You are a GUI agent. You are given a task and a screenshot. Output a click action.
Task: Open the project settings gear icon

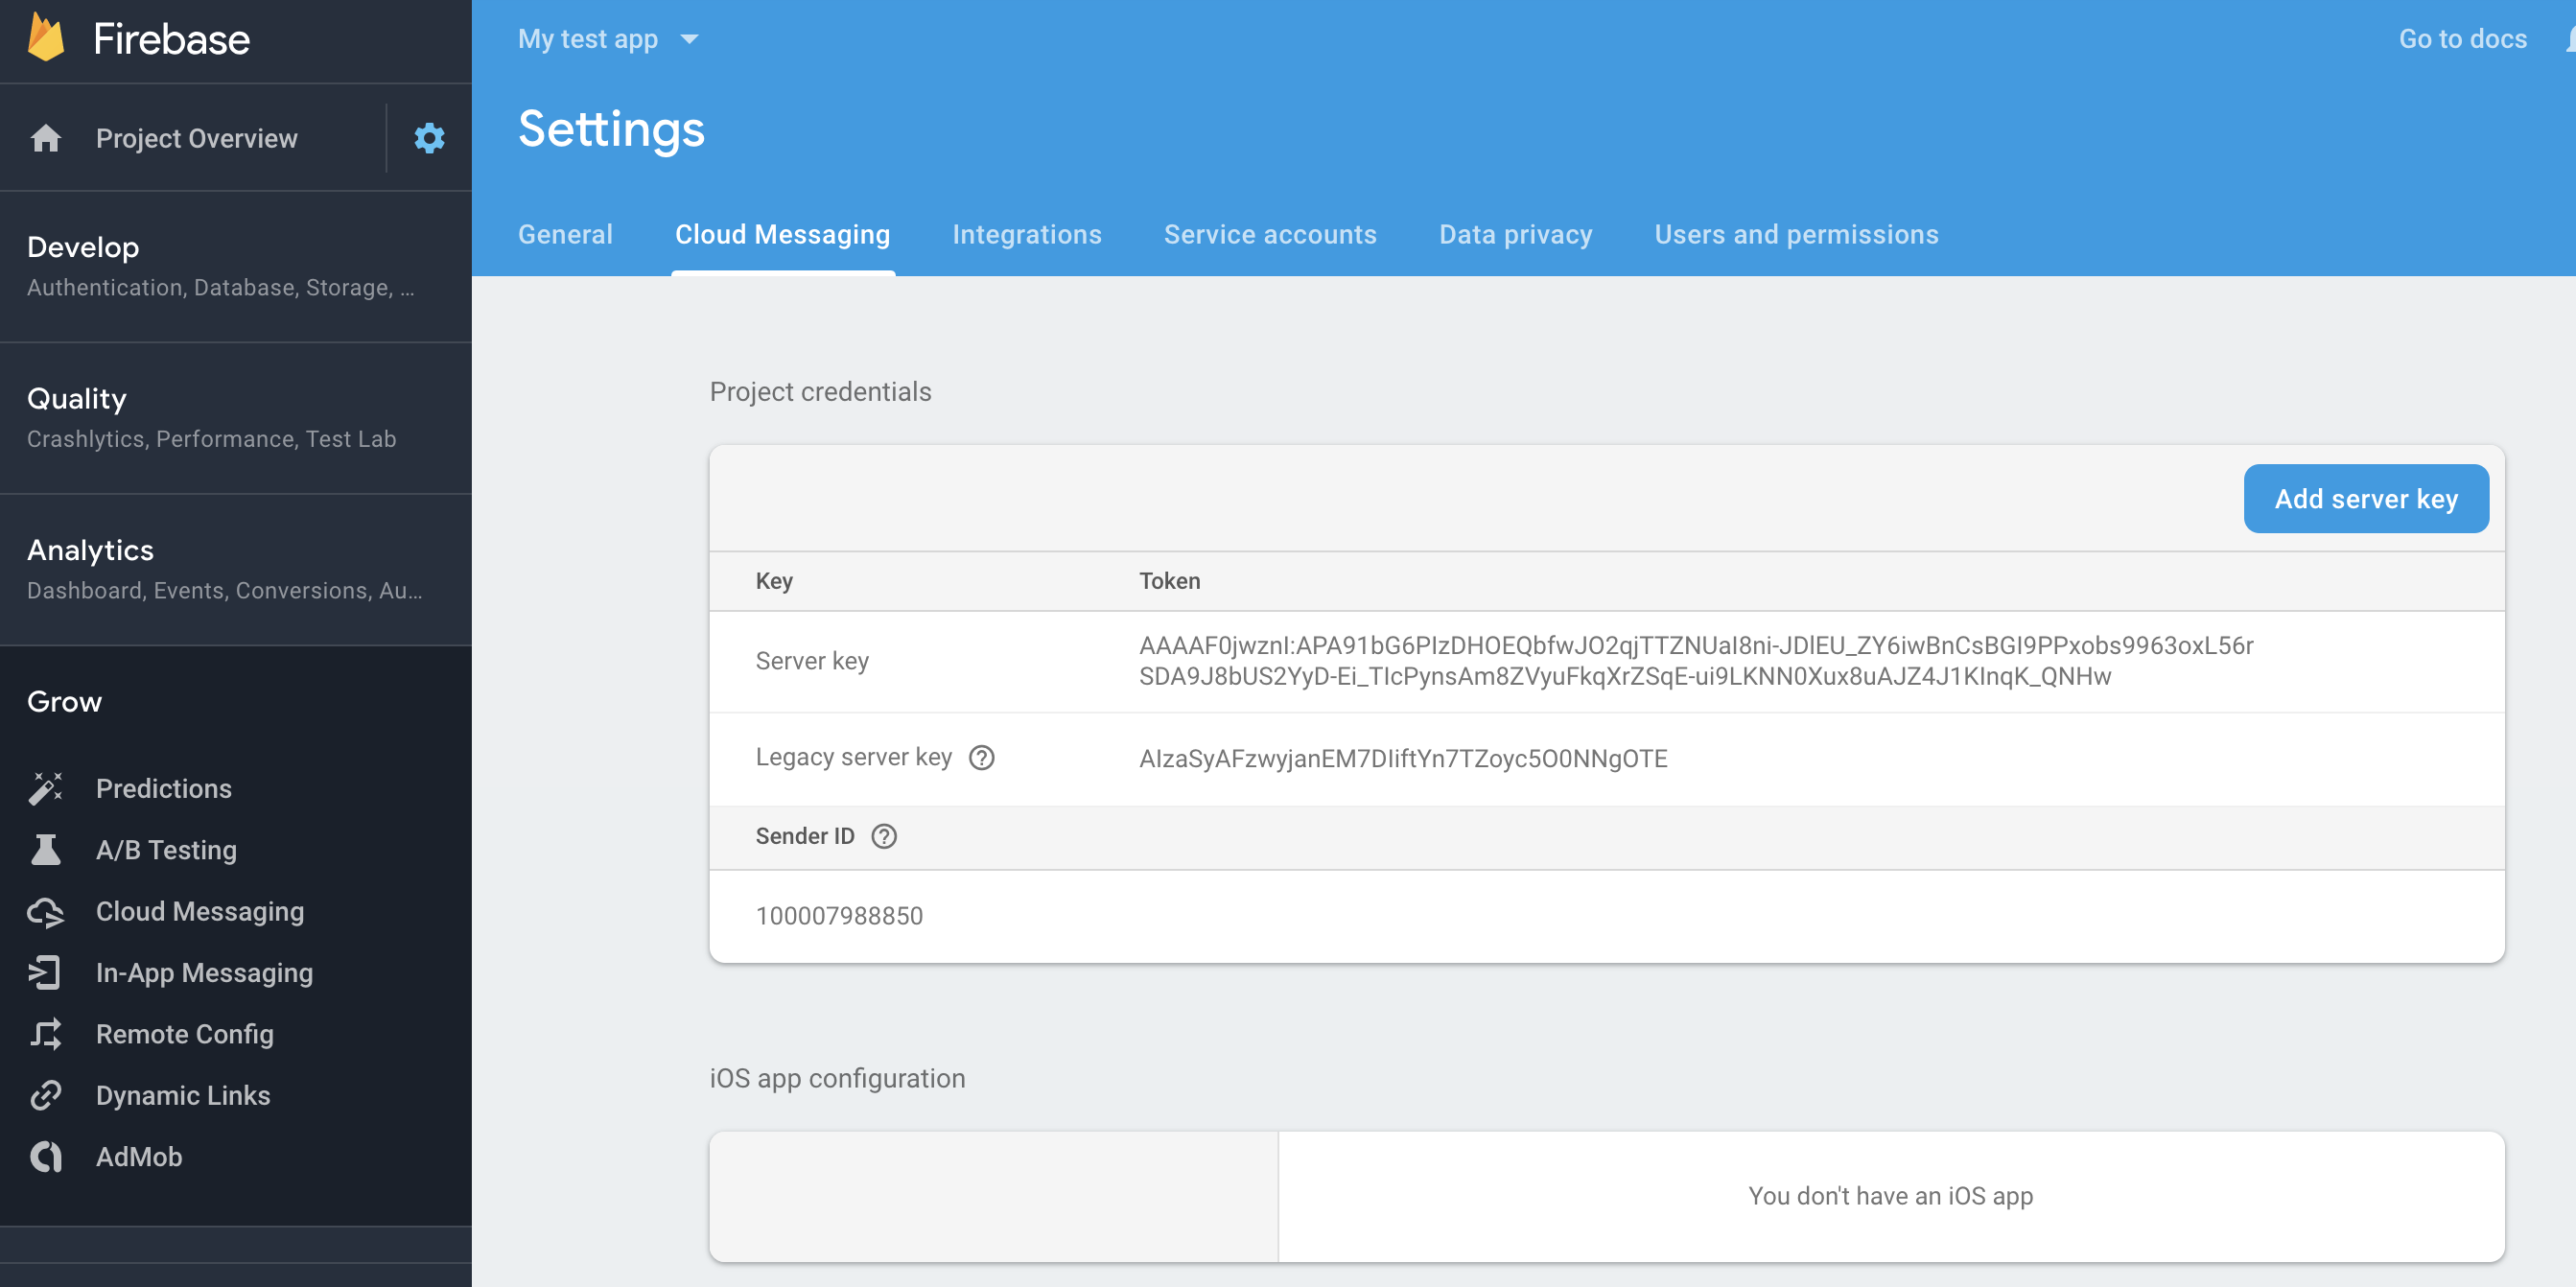click(x=429, y=138)
